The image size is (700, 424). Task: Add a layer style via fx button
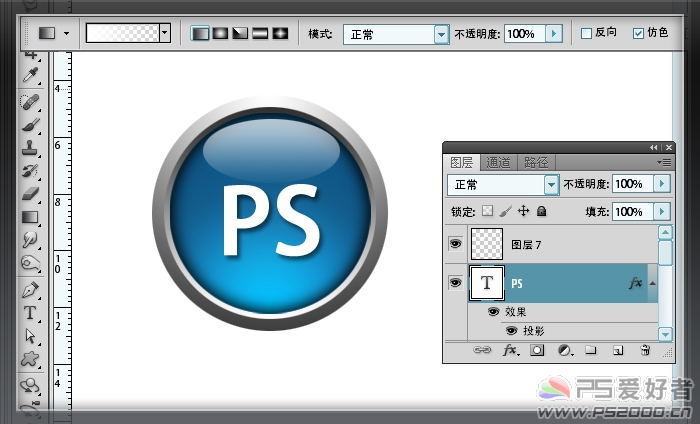click(510, 350)
